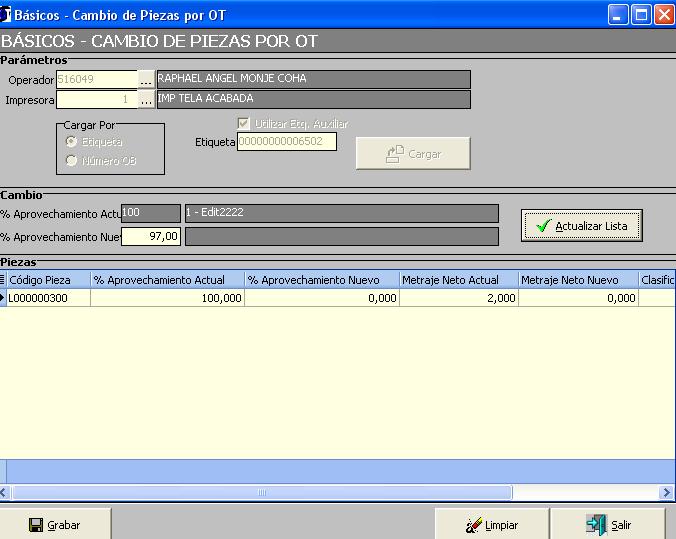Click Metraje Neto Actual column header
The height and width of the screenshot is (539, 676).
click(x=458, y=280)
